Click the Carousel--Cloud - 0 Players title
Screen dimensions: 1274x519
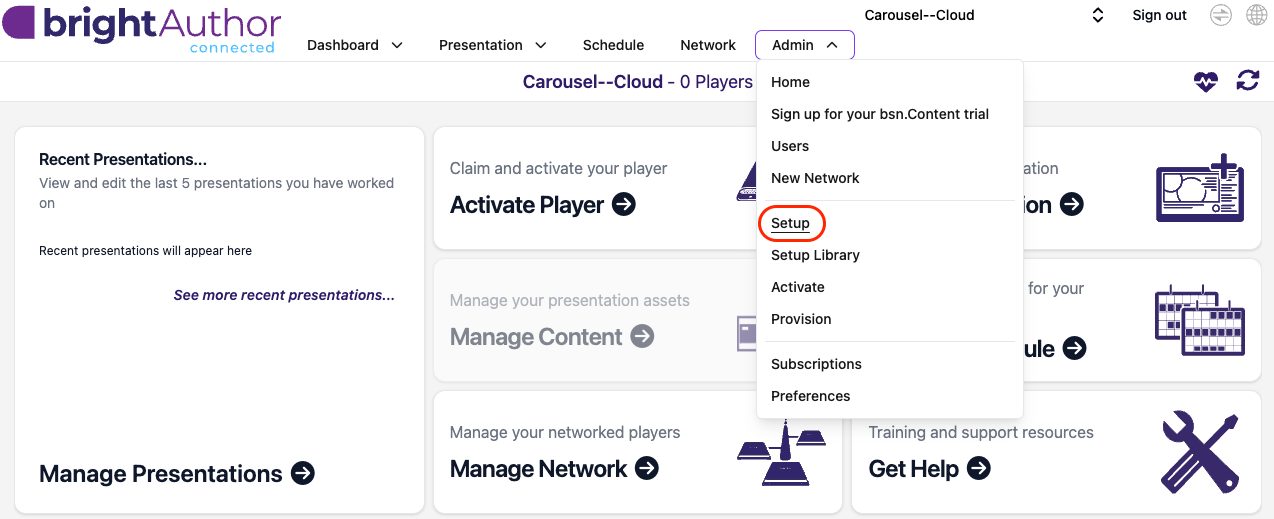tap(638, 82)
